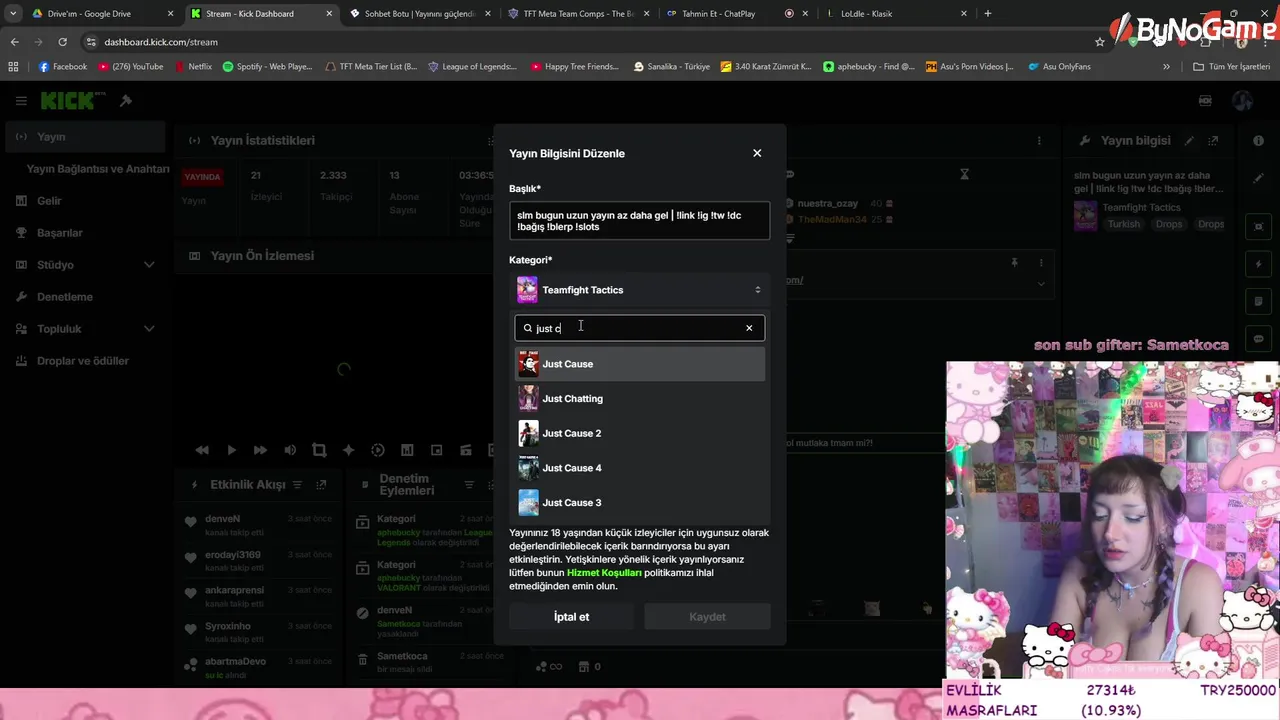Click the İptal et button
Screen dimensions: 1280x720
(572, 617)
